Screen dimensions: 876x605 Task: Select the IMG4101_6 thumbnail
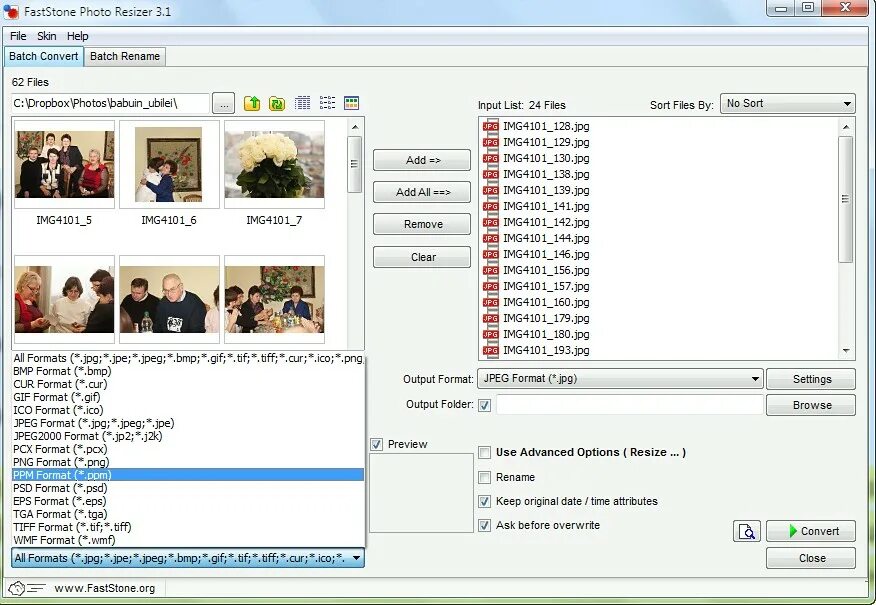pos(169,165)
